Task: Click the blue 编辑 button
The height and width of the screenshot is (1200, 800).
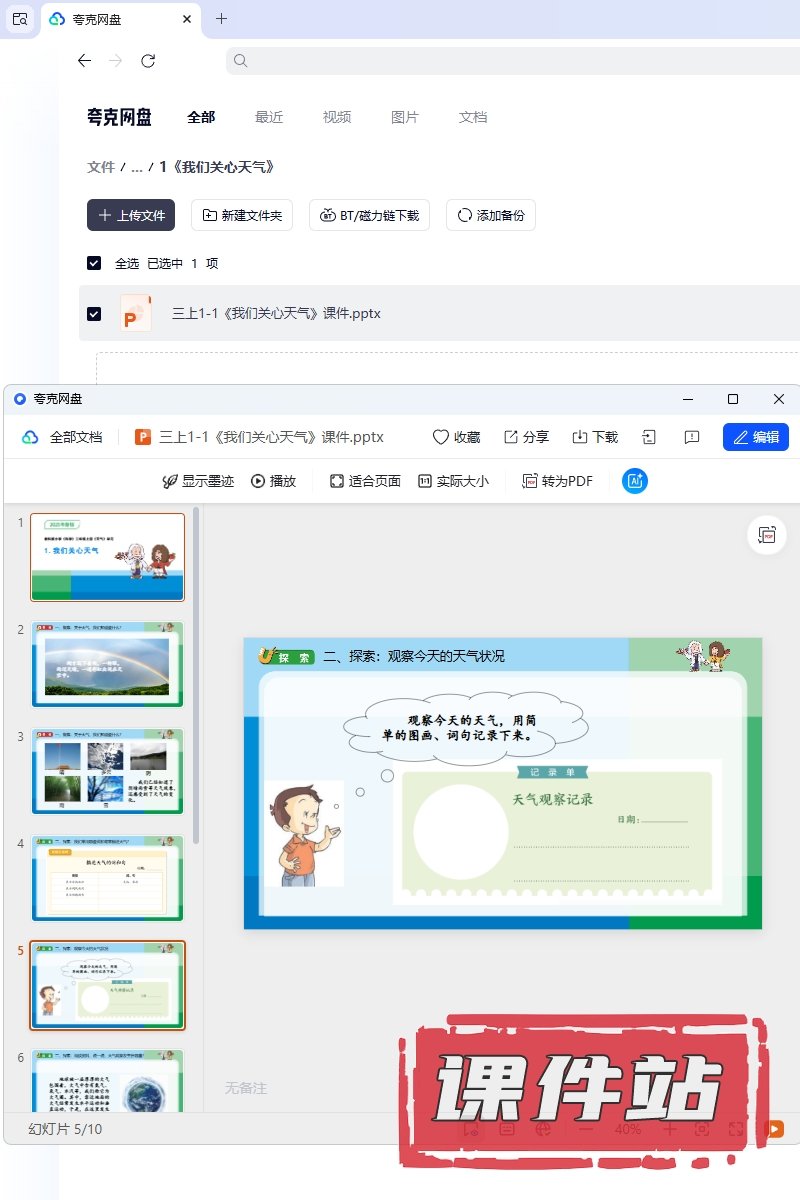Action: tap(755, 437)
